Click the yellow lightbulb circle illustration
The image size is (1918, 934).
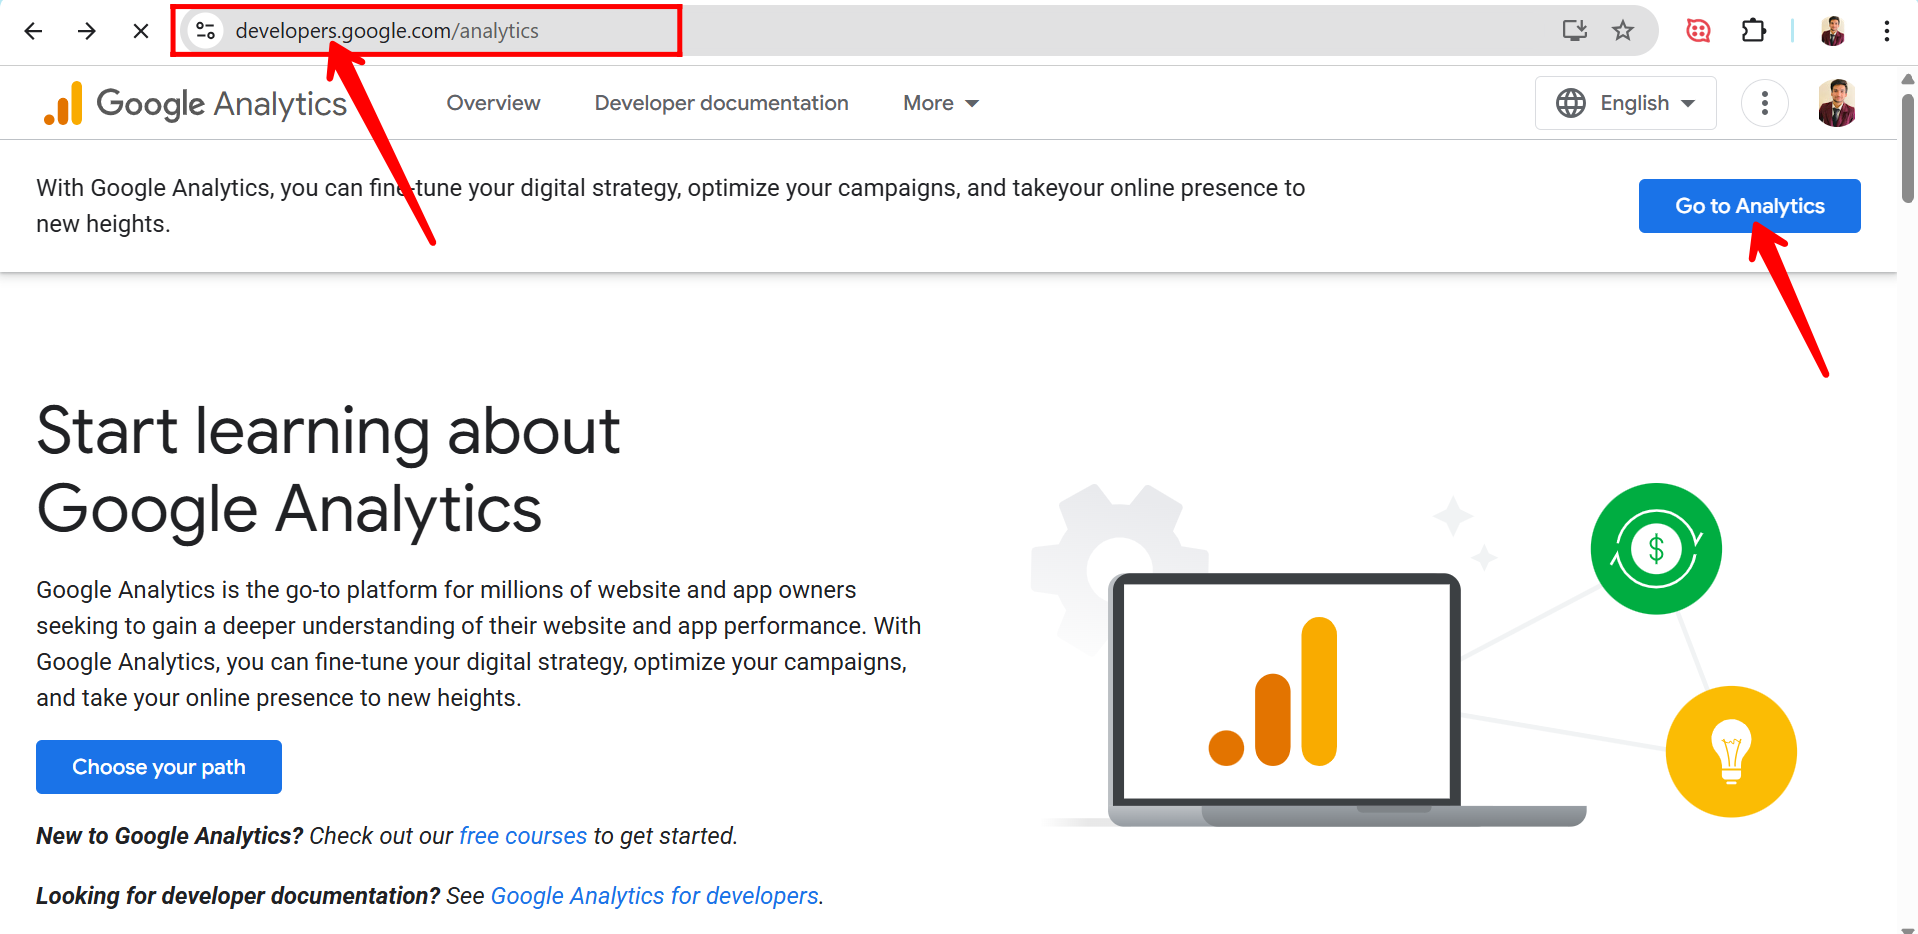(1731, 752)
